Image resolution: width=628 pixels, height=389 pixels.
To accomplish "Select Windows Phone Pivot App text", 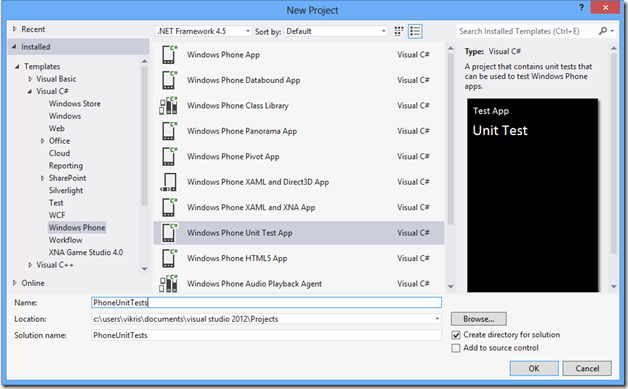I will pos(233,157).
